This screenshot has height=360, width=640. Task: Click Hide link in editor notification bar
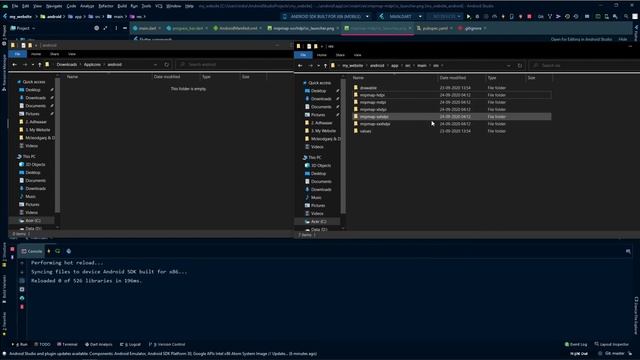click(x=622, y=39)
